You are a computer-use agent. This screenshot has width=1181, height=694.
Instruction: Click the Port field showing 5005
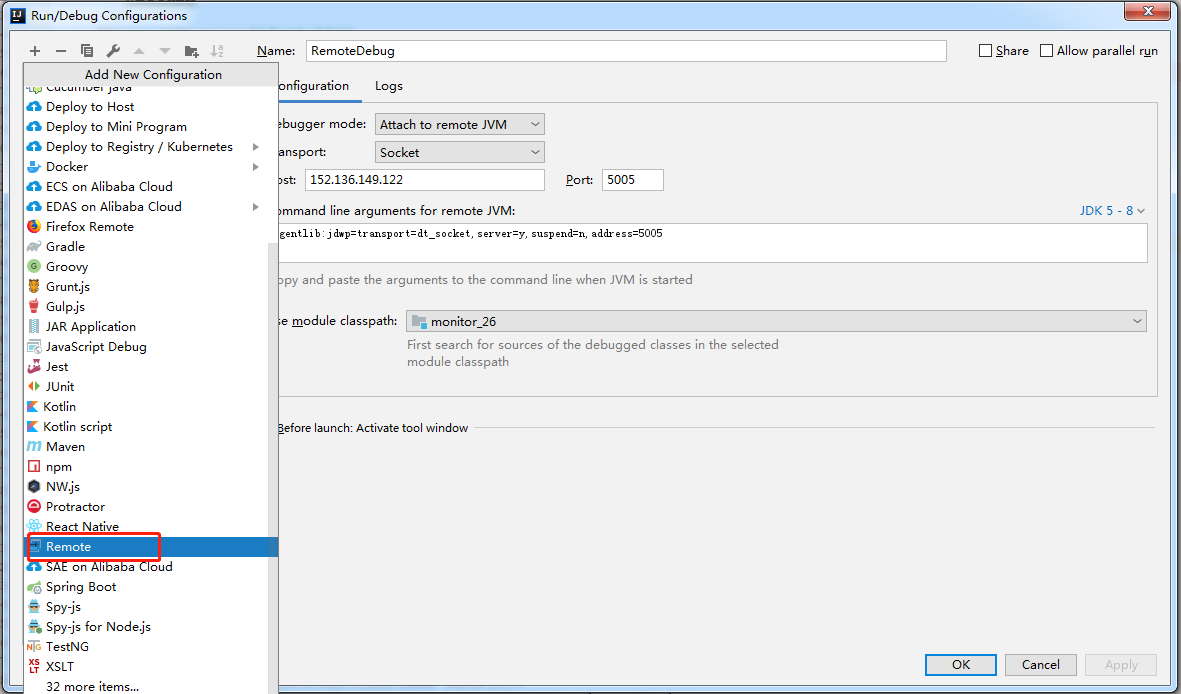(633, 180)
